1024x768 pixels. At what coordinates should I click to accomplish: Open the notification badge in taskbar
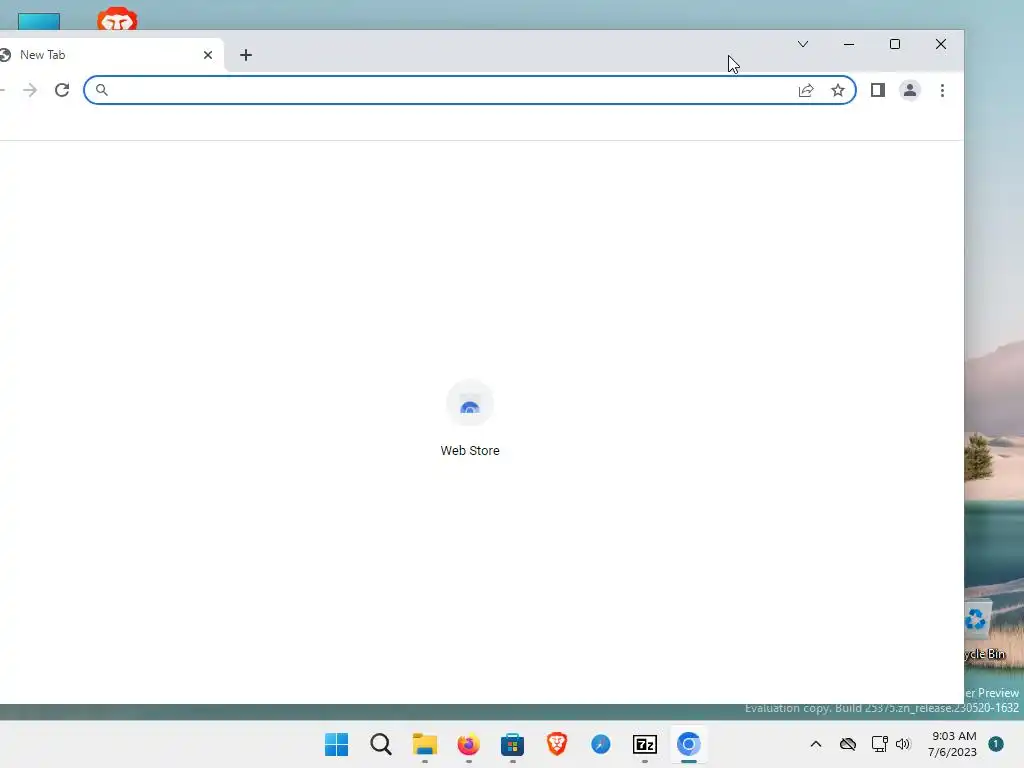click(x=996, y=744)
